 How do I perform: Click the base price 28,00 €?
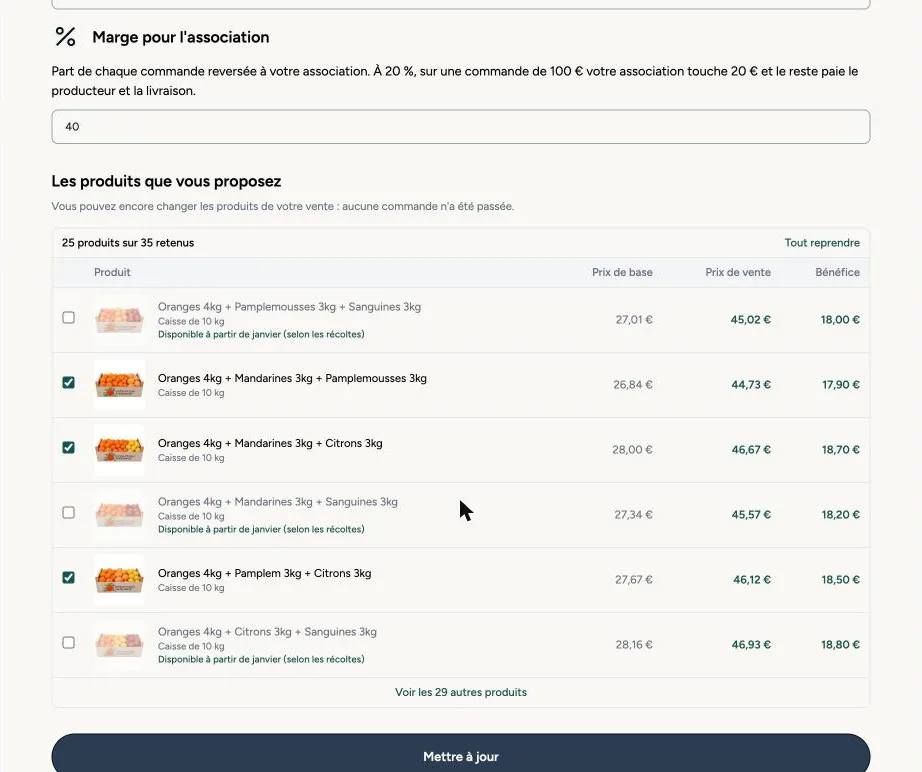click(632, 450)
